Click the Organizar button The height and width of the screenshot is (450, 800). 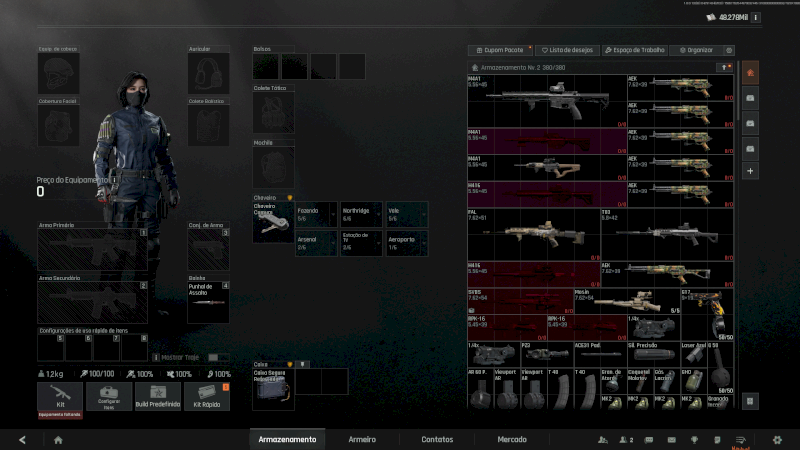point(697,50)
